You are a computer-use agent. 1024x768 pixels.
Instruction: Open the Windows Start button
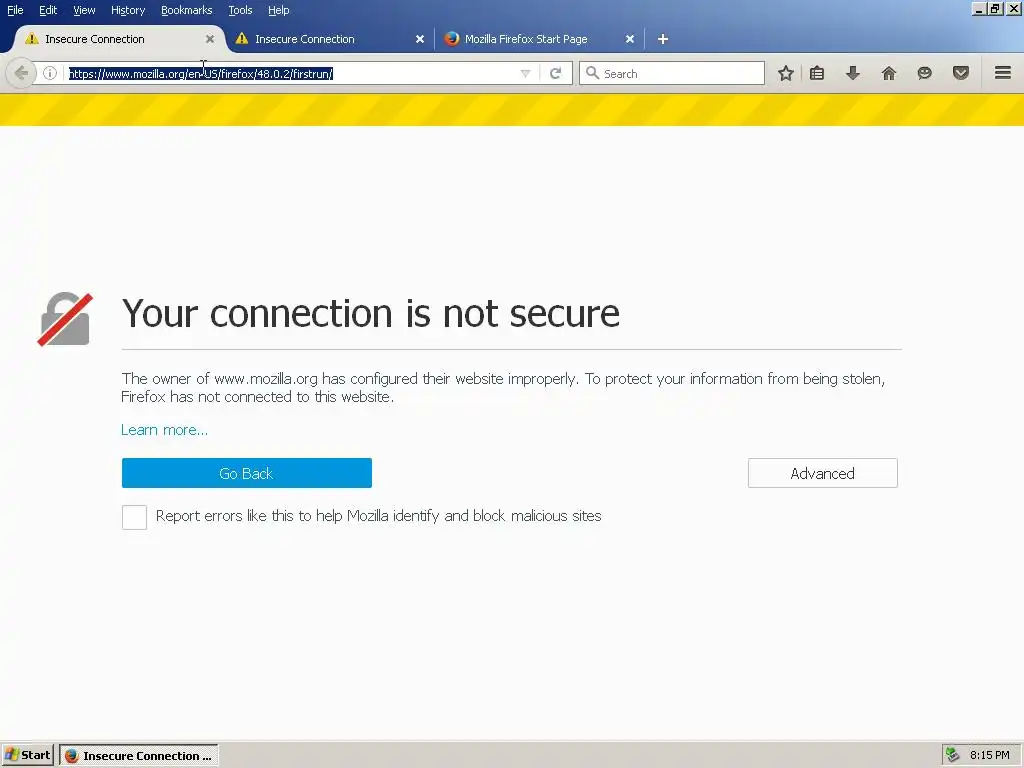click(x=27, y=755)
